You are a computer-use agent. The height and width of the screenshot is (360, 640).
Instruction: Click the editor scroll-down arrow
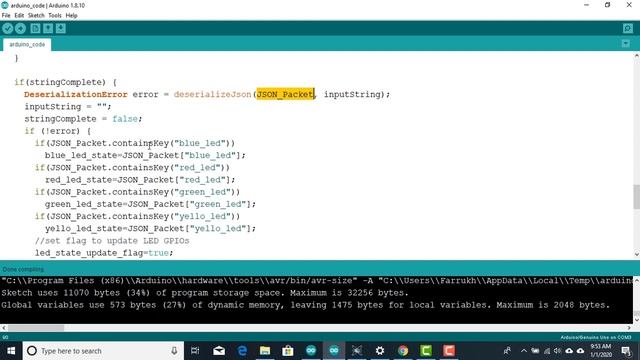(x=636, y=254)
